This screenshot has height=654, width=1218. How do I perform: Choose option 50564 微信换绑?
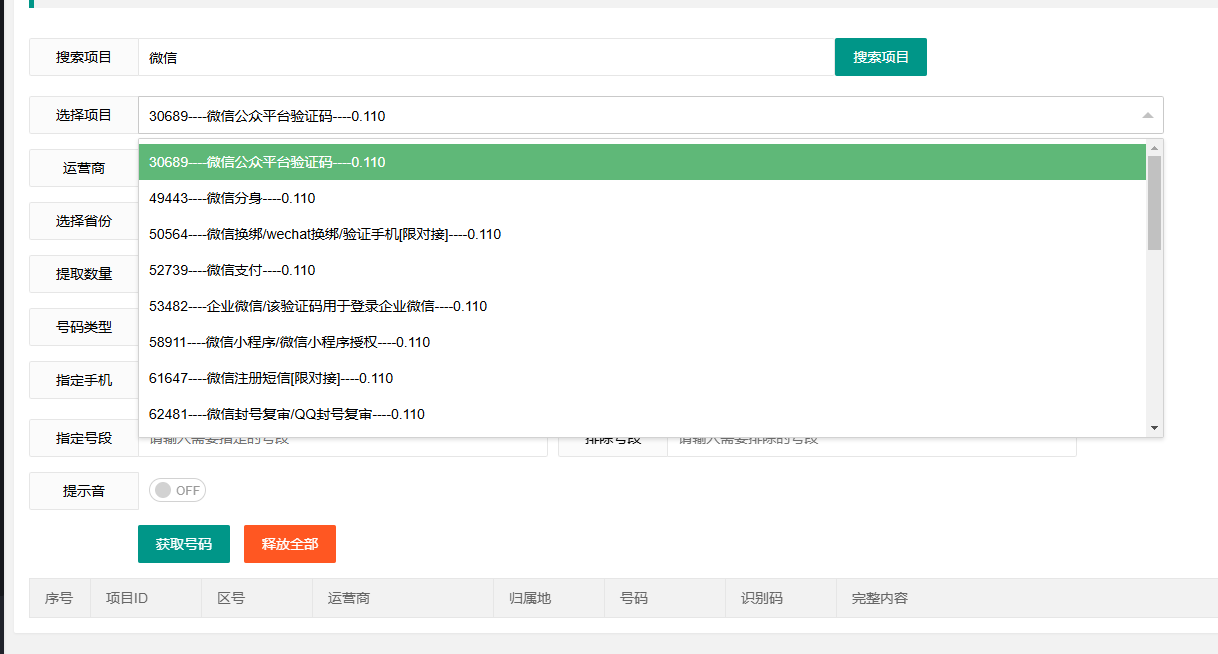(642, 234)
